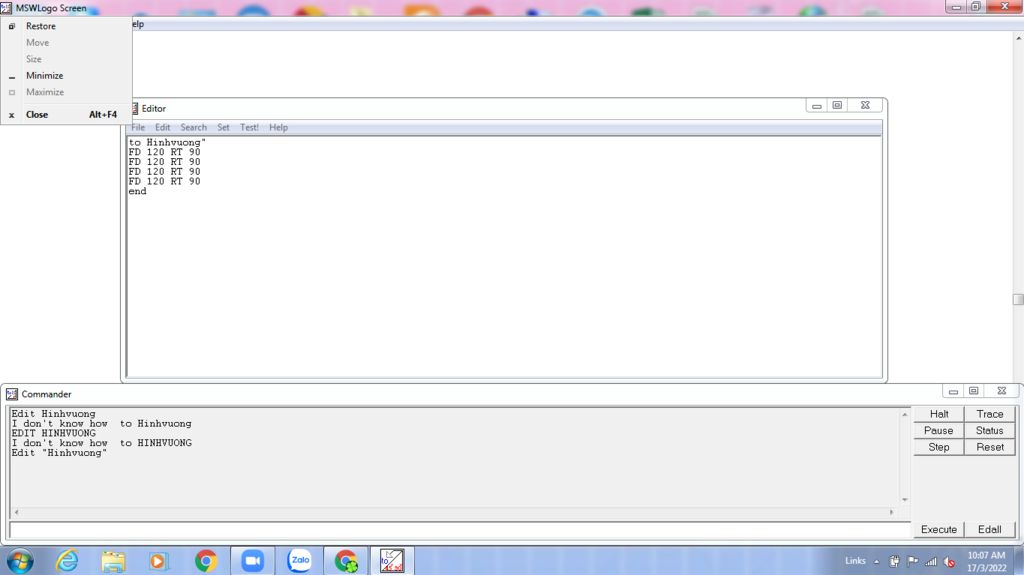Click 'Edit "Hinhvuong"' line in Commander history
The width and height of the screenshot is (1024, 575).
pos(59,453)
